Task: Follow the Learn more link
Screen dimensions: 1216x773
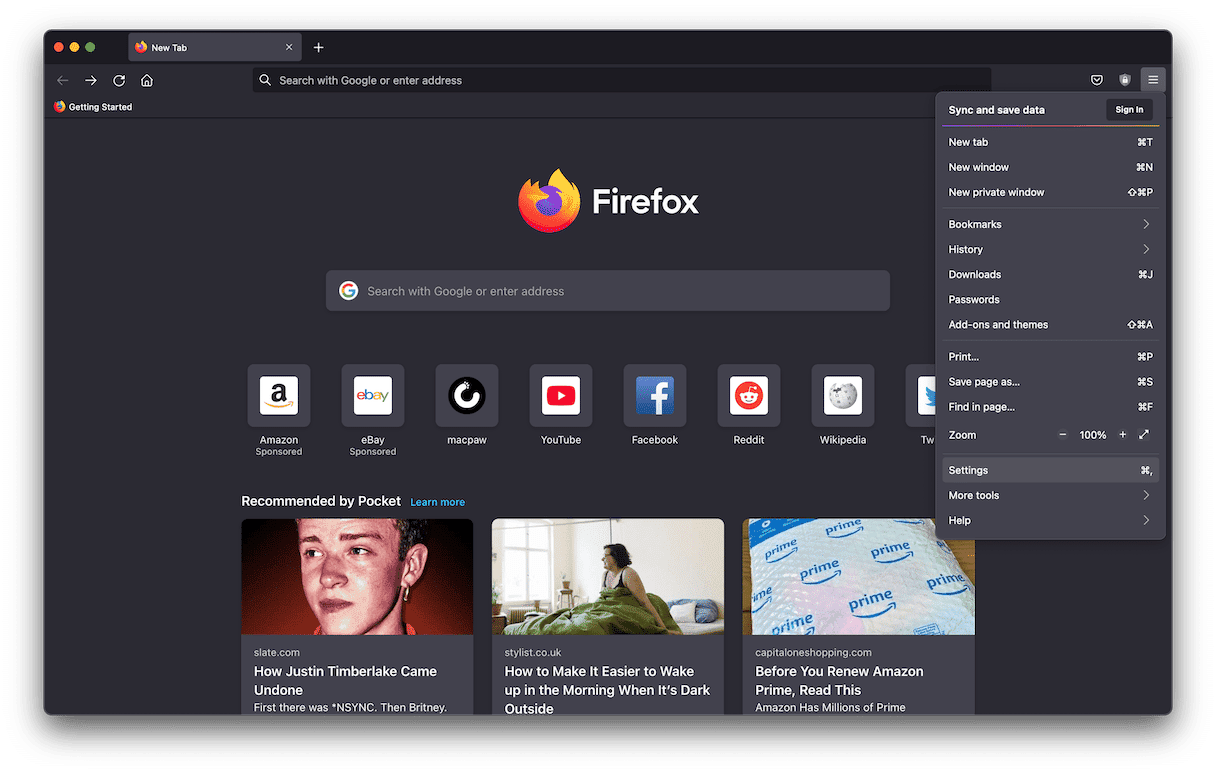Action: tap(437, 502)
